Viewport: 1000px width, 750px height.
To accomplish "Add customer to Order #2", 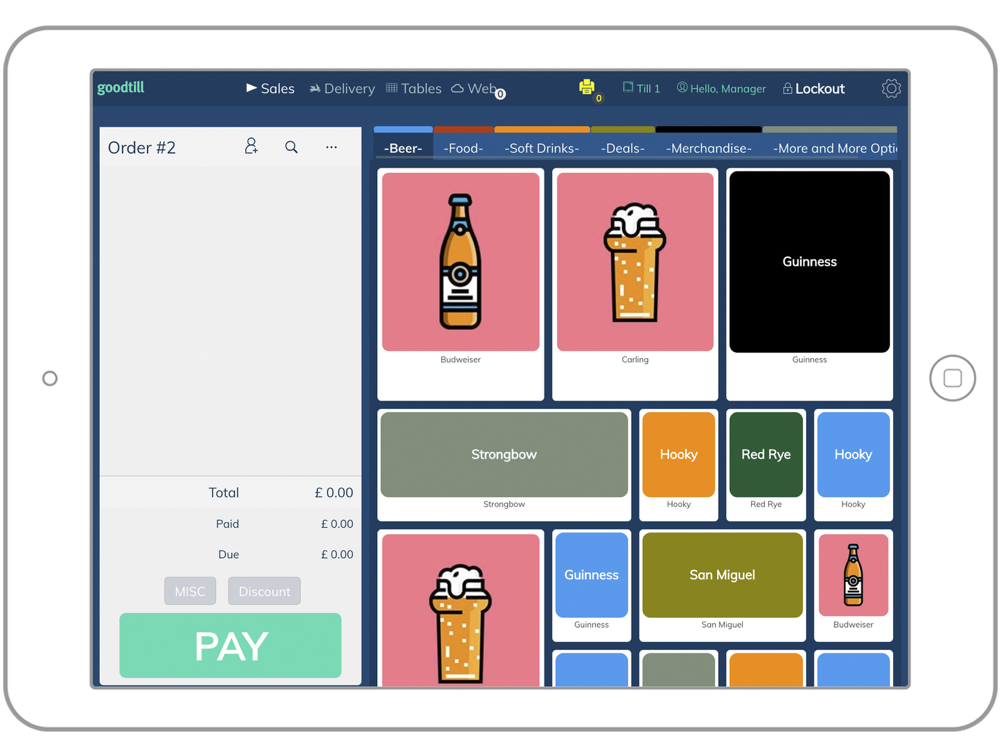I will coord(251,147).
